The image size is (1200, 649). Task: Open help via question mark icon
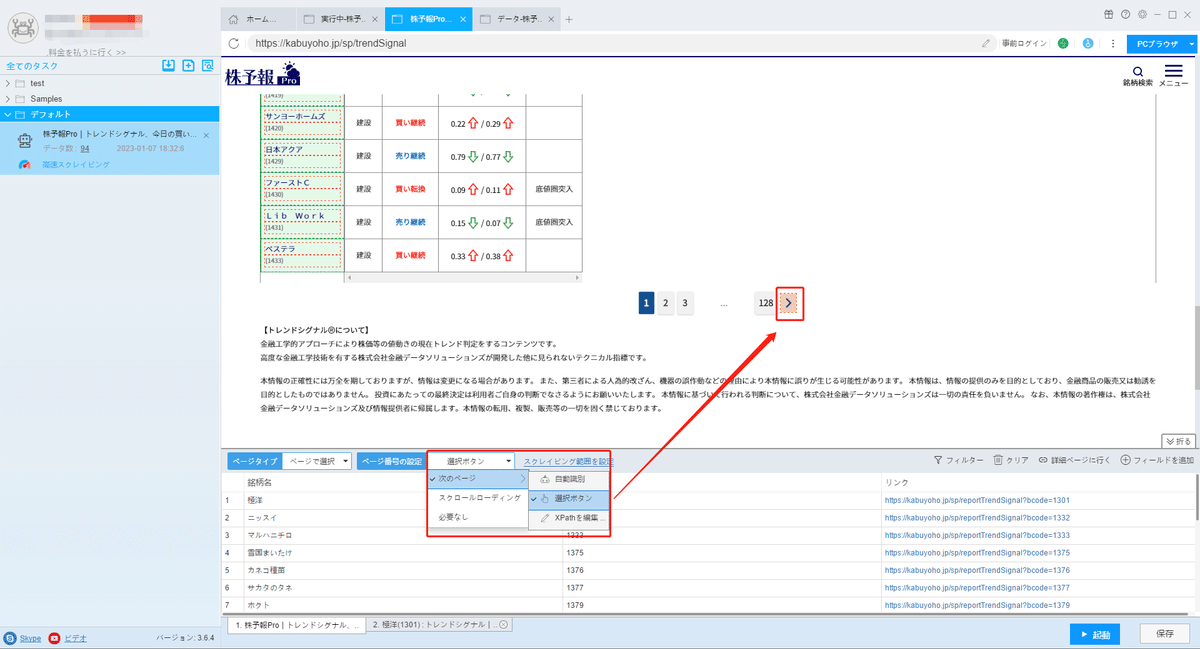[x=1125, y=15]
